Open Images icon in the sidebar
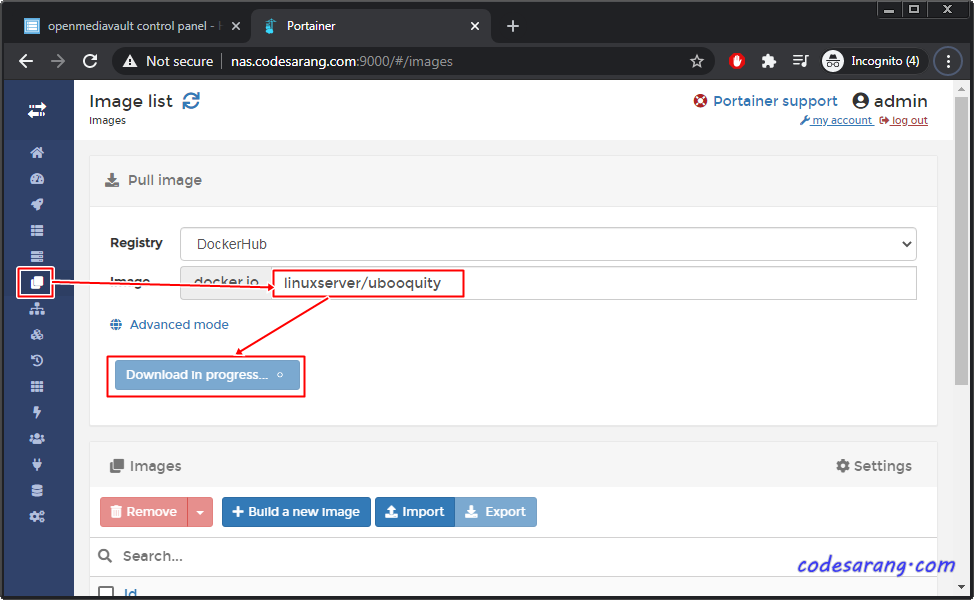The image size is (974, 600). coord(37,283)
